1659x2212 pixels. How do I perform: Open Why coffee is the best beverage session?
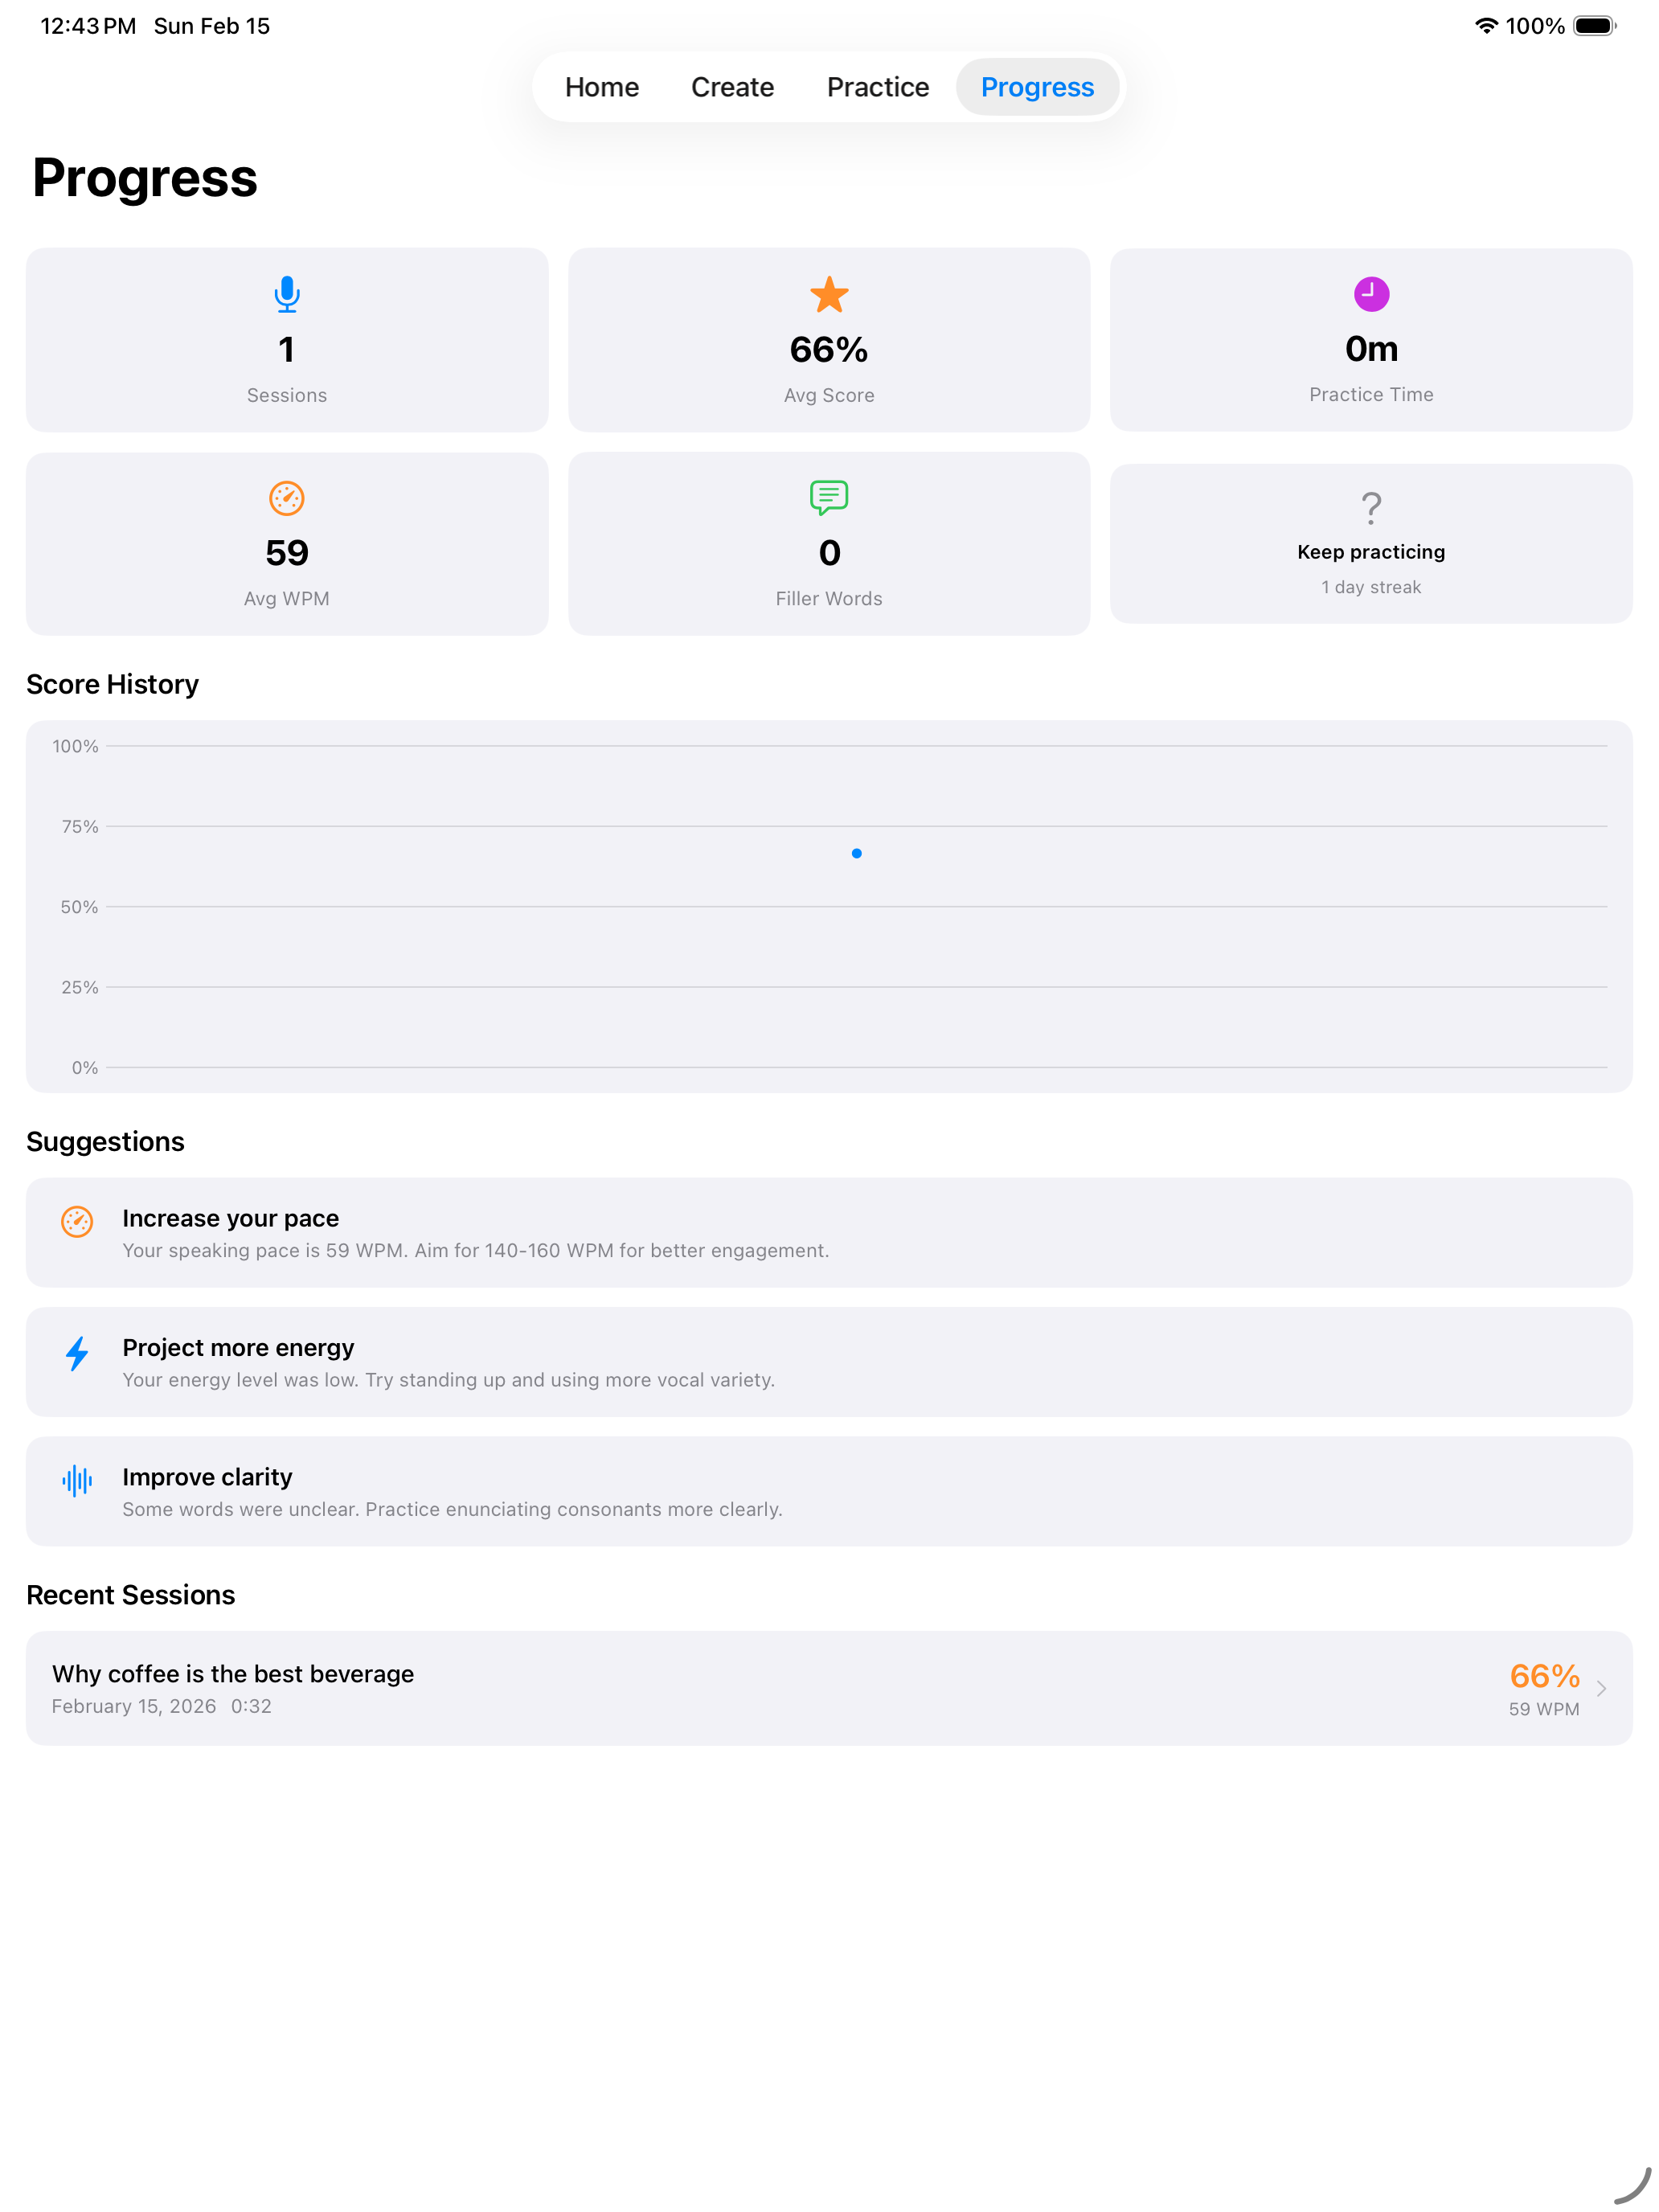coord(829,1689)
